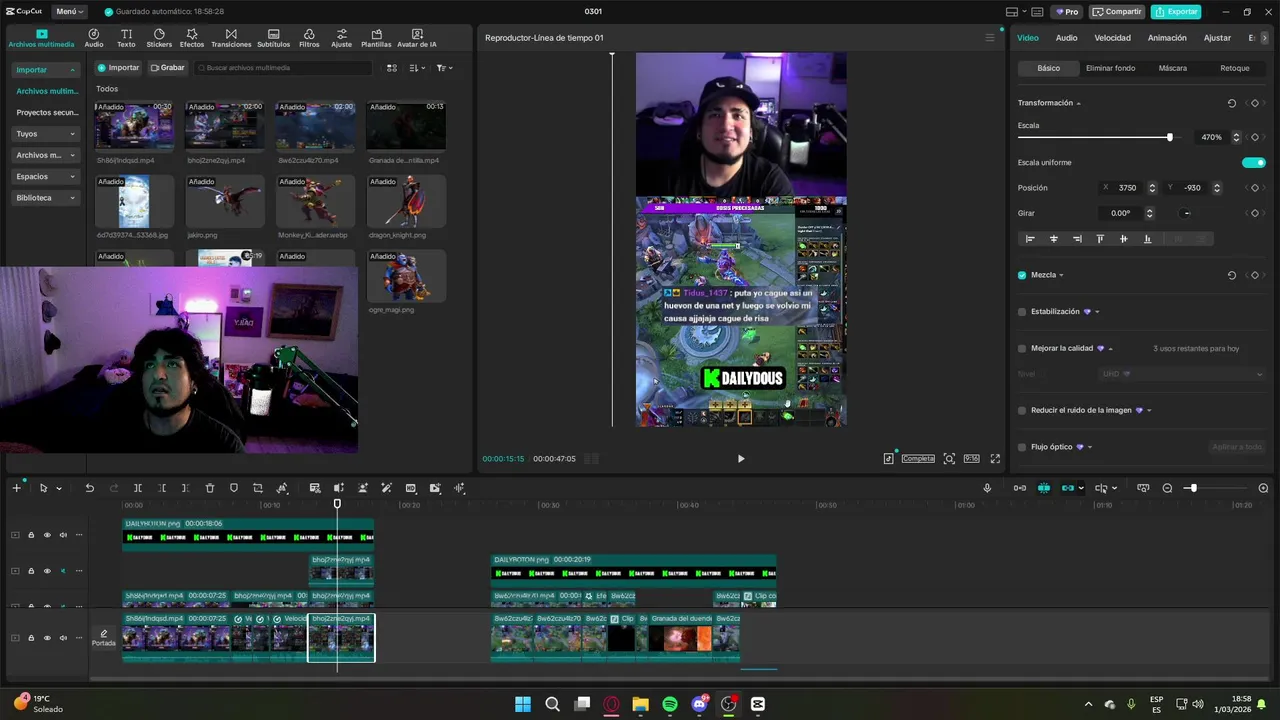Enable the Estabilización checkbox

pos(1022,312)
